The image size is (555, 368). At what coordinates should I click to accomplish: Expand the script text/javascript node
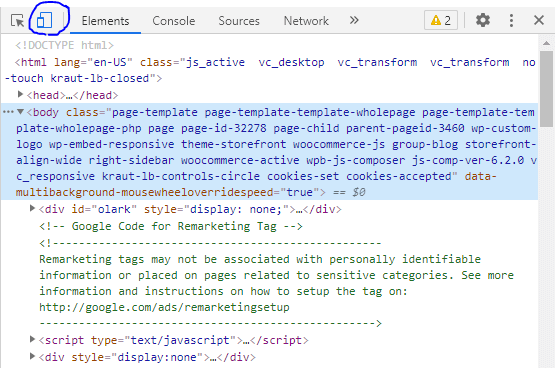click(32, 339)
